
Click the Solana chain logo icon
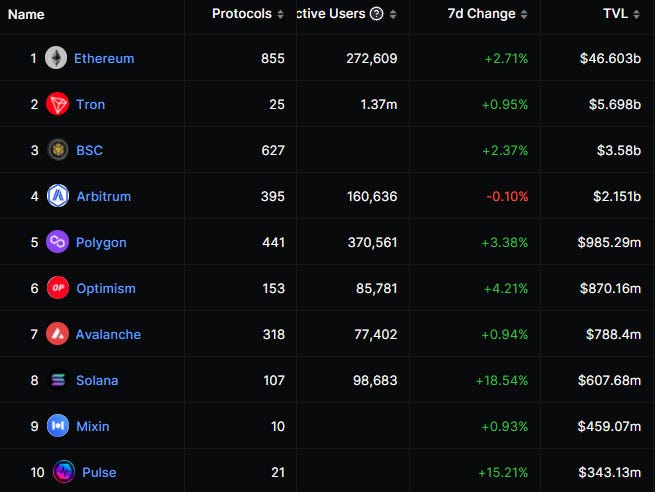pos(58,380)
